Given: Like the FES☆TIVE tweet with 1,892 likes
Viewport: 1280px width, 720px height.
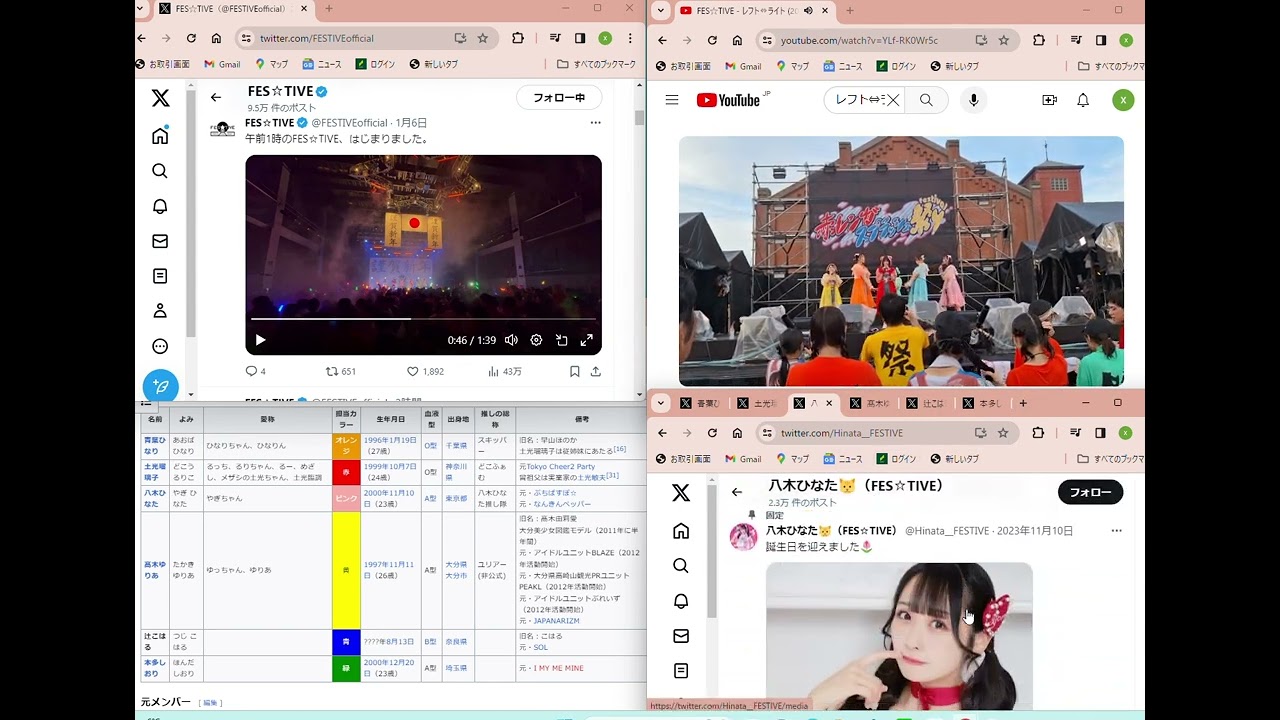Looking at the screenshot, I should (x=413, y=371).
